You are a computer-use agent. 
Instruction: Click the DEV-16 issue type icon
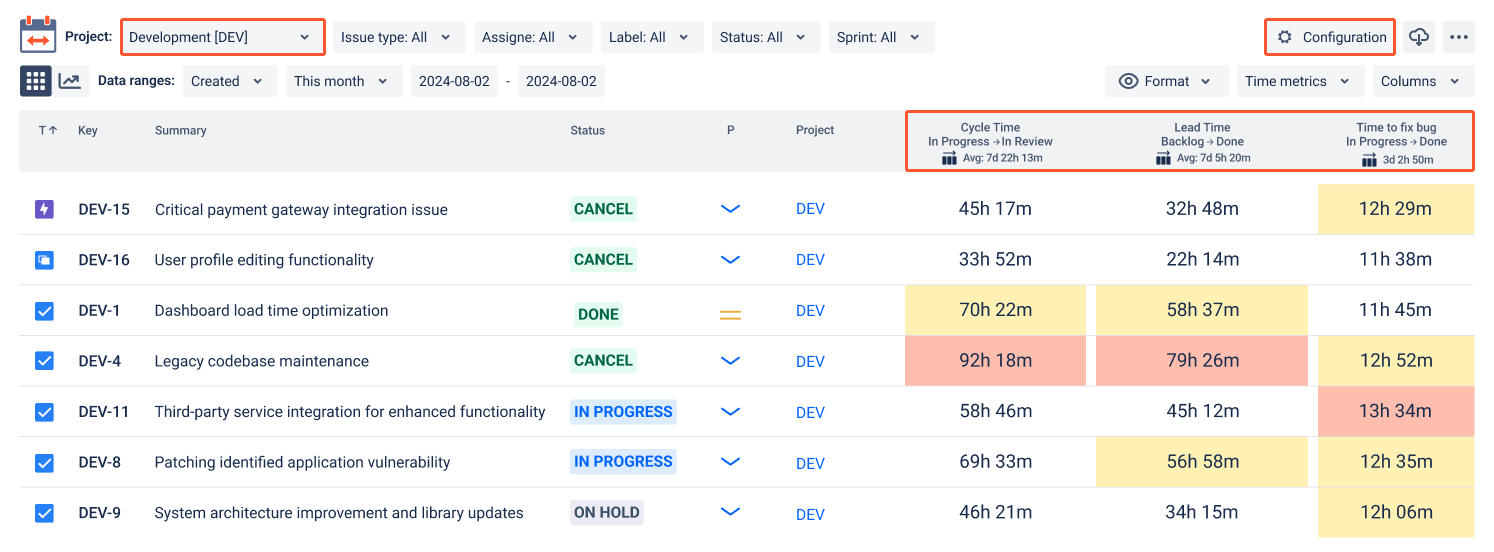click(x=44, y=260)
